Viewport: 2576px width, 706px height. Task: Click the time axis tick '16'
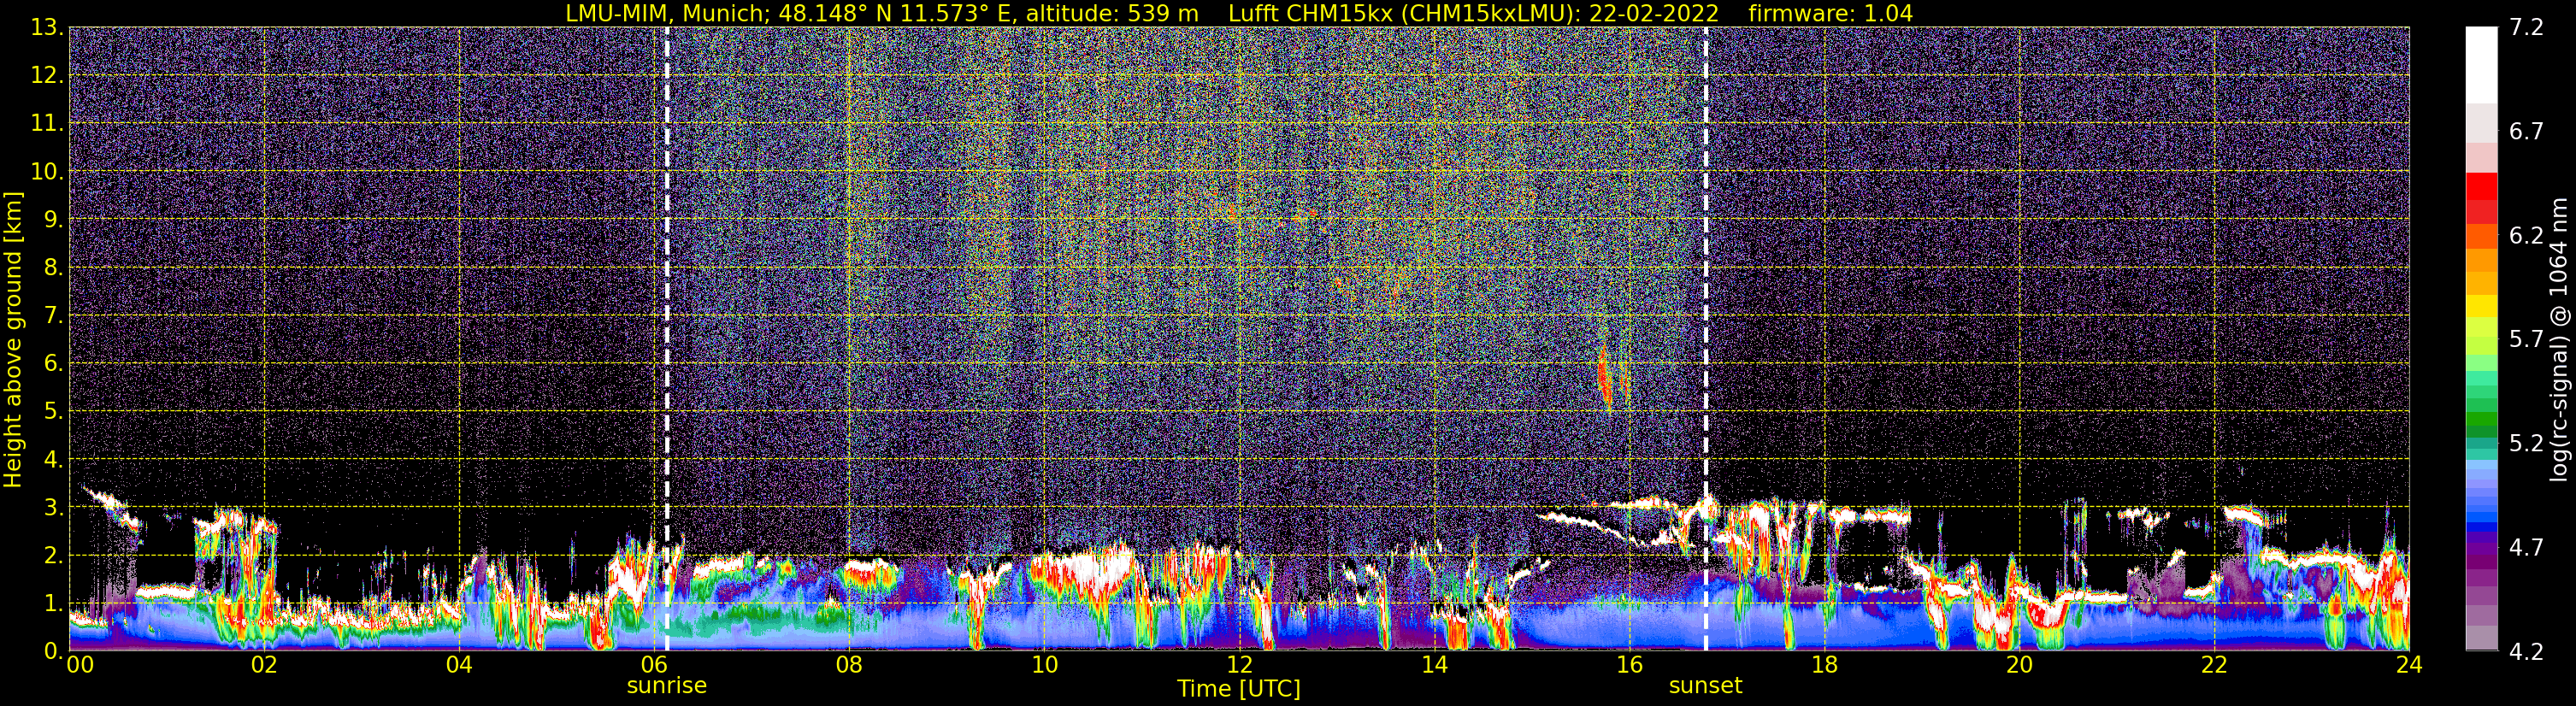[x=1629, y=666]
